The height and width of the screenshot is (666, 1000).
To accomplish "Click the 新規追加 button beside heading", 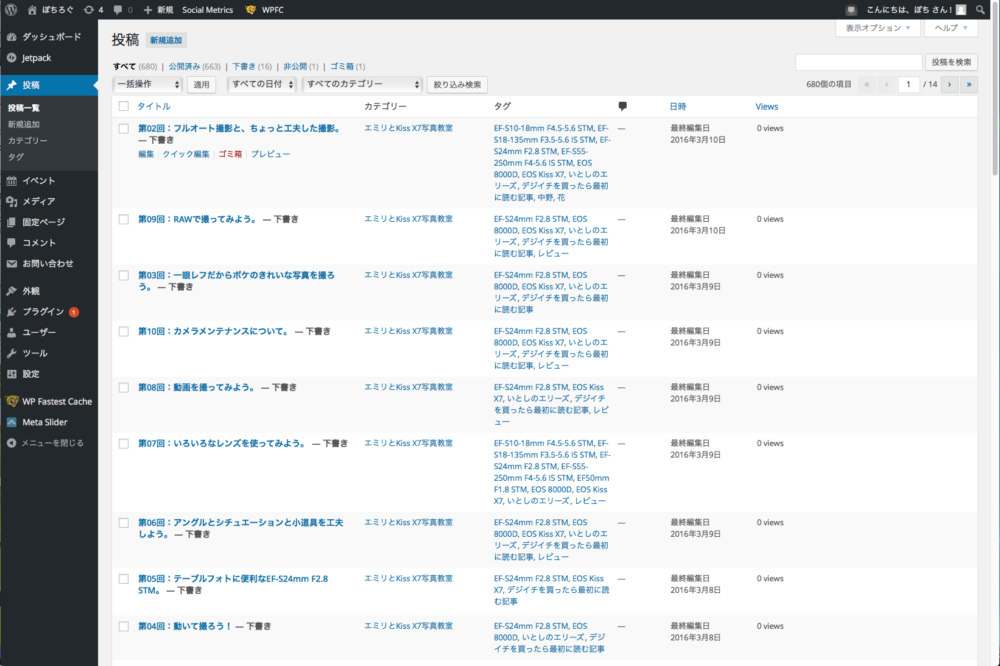I will [165, 40].
